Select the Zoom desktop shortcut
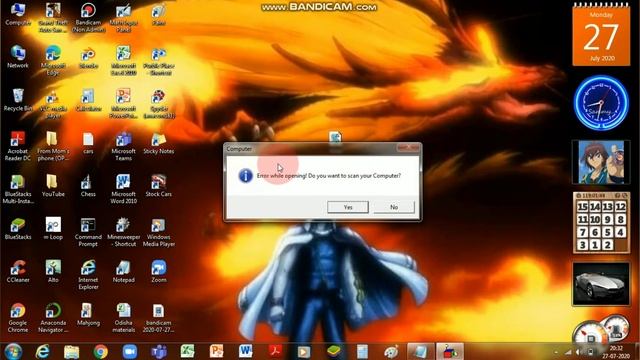Viewport: 640px width, 360px height. [x=158, y=271]
